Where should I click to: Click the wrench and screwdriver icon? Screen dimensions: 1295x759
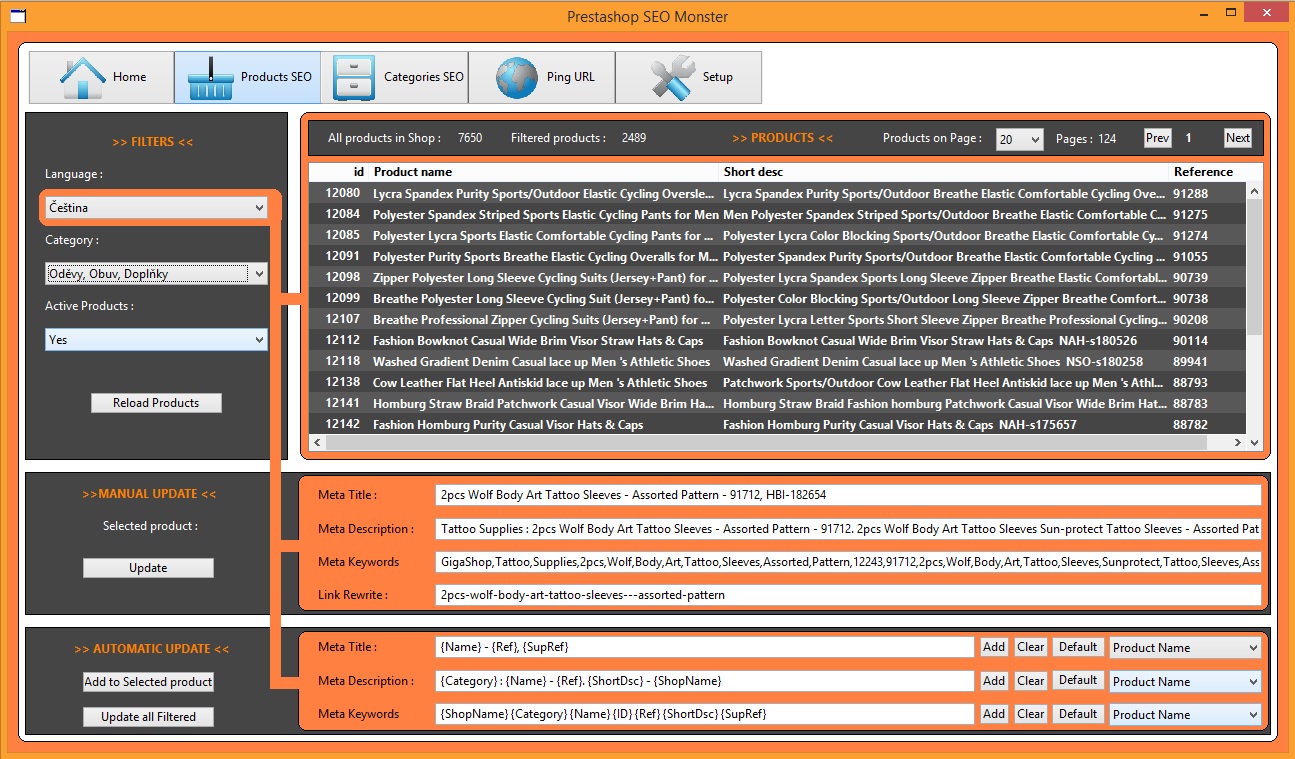coord(672,78)
